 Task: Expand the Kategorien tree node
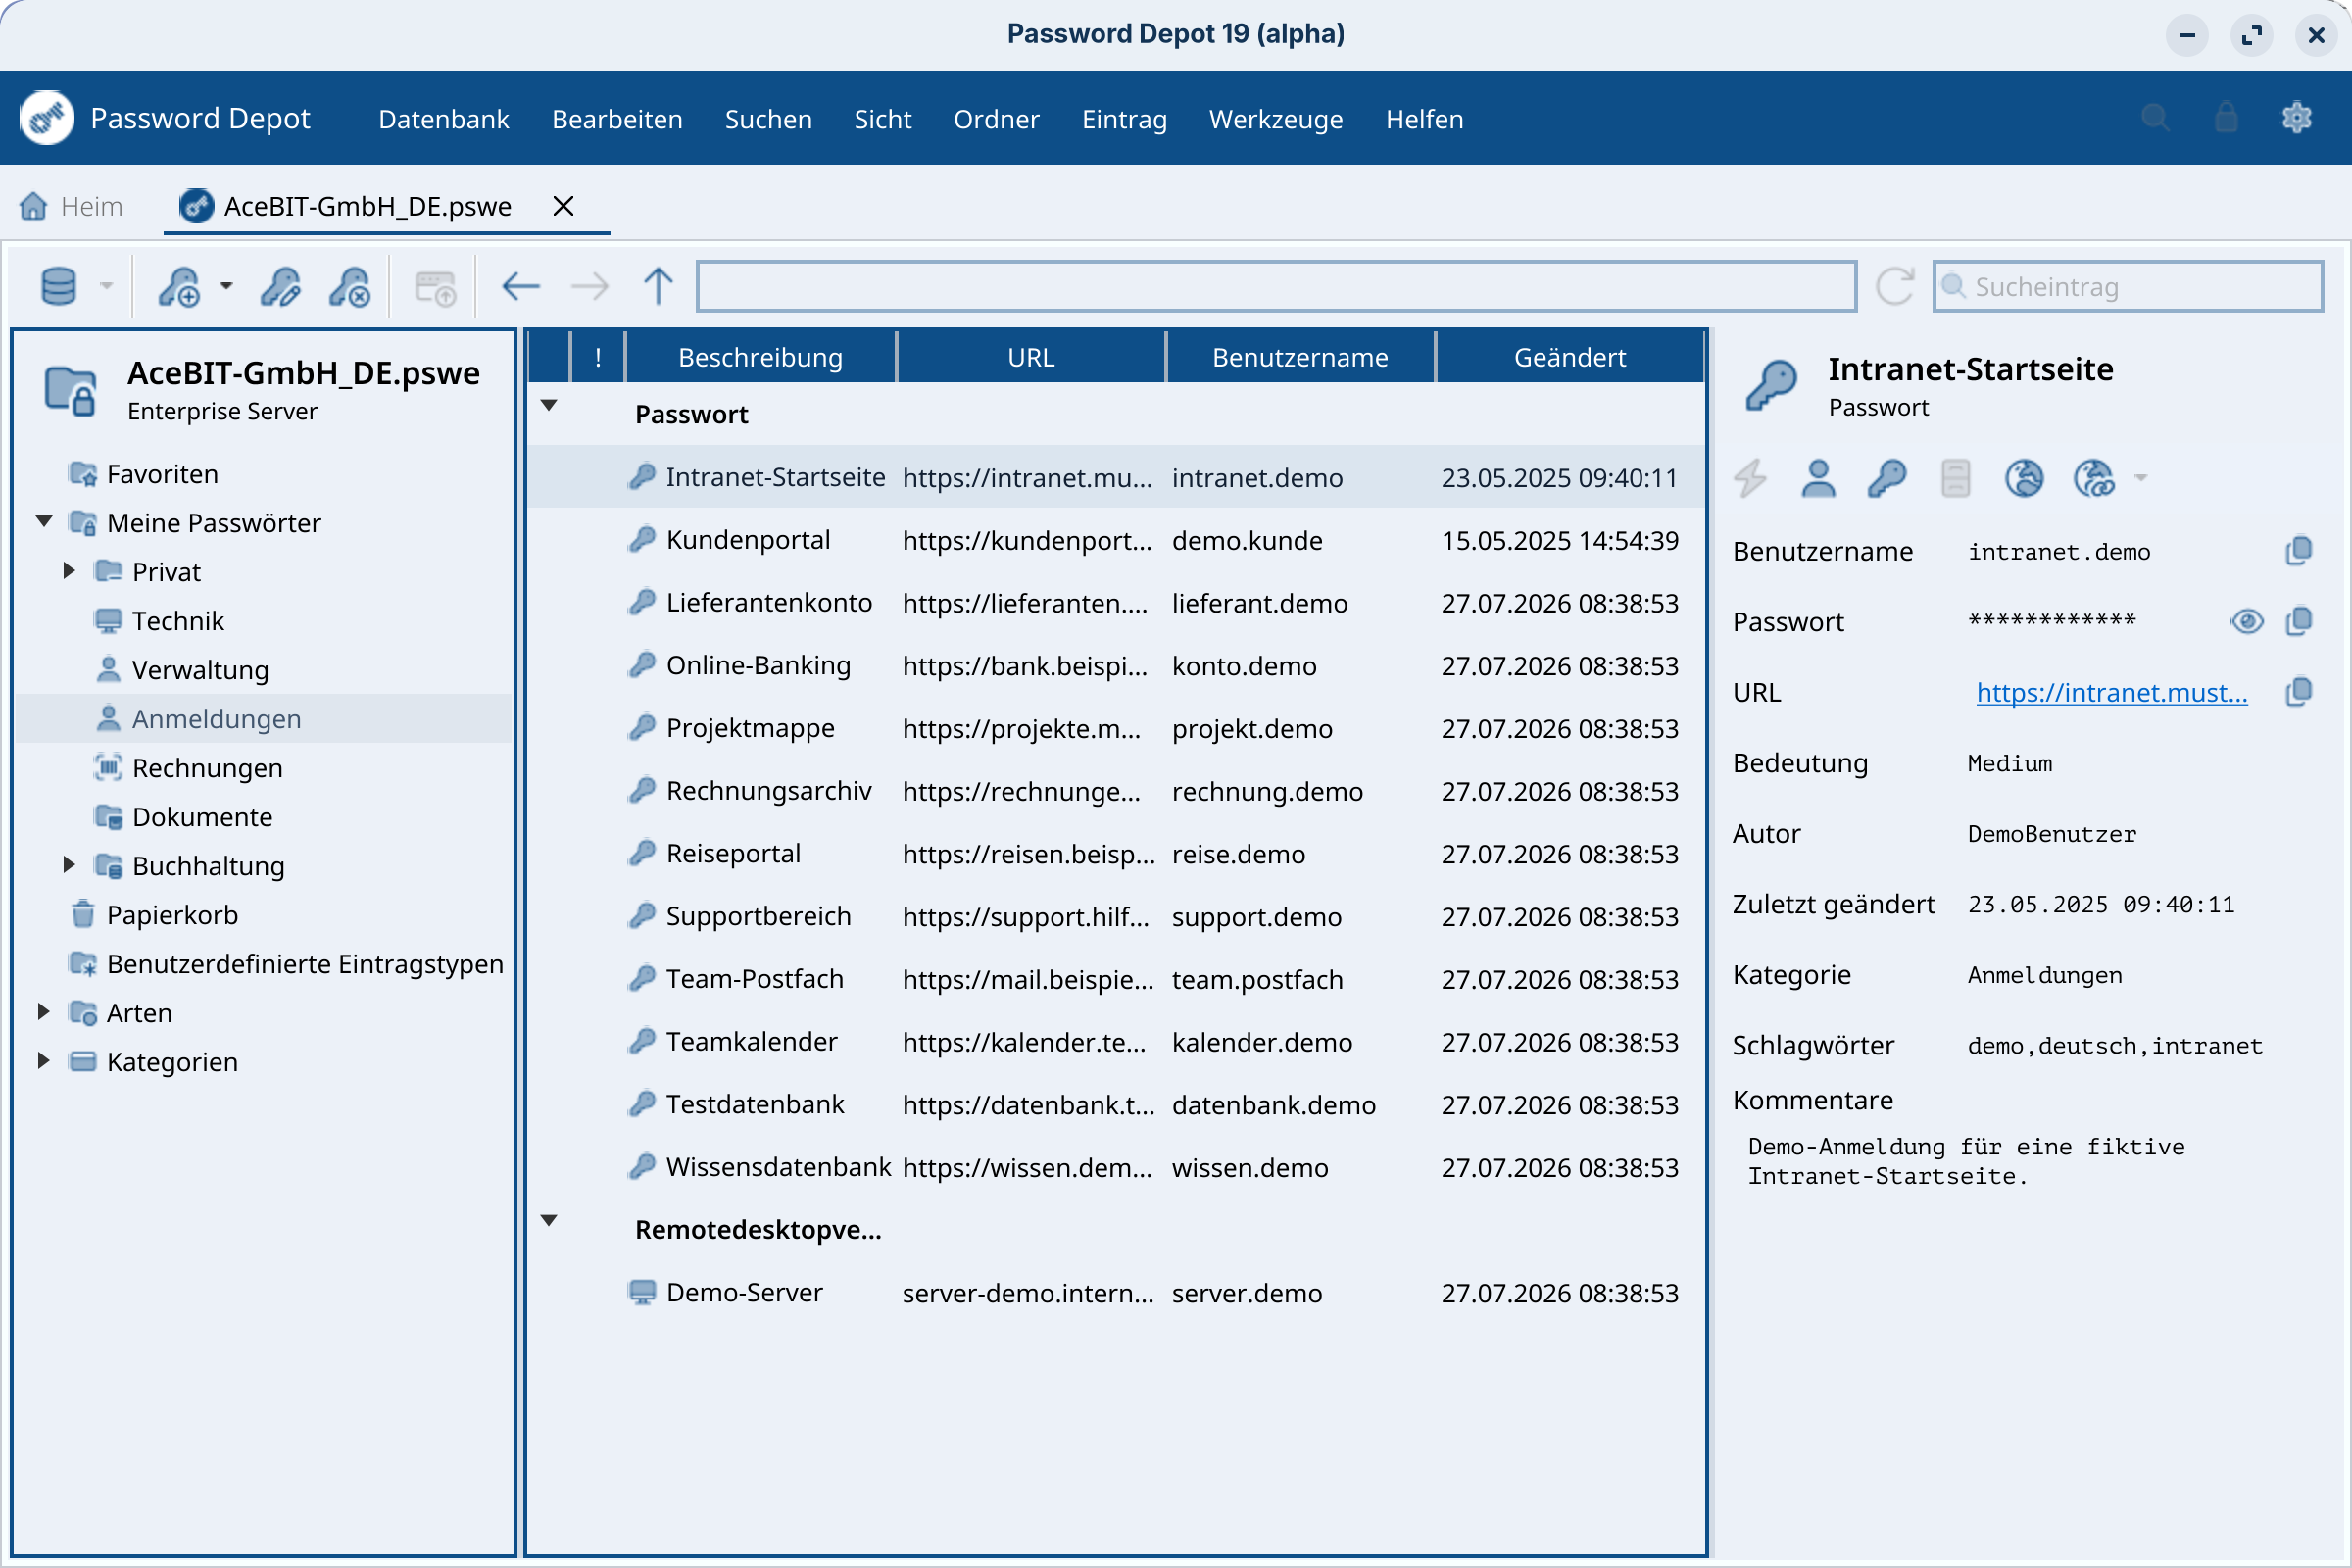[44, 1060]
